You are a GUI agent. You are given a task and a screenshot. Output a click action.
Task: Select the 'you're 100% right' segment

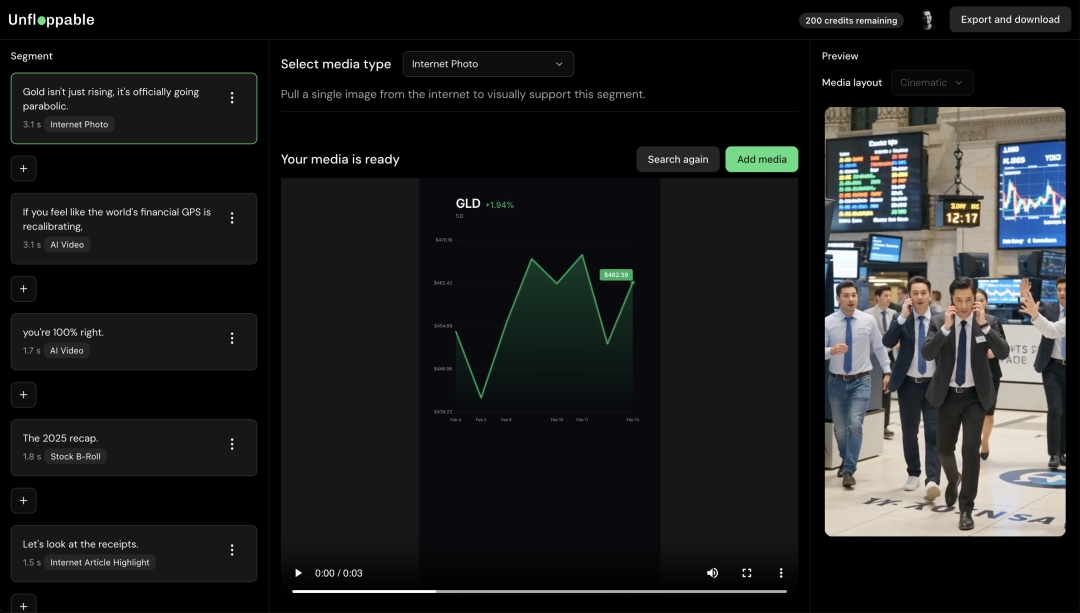120,341
